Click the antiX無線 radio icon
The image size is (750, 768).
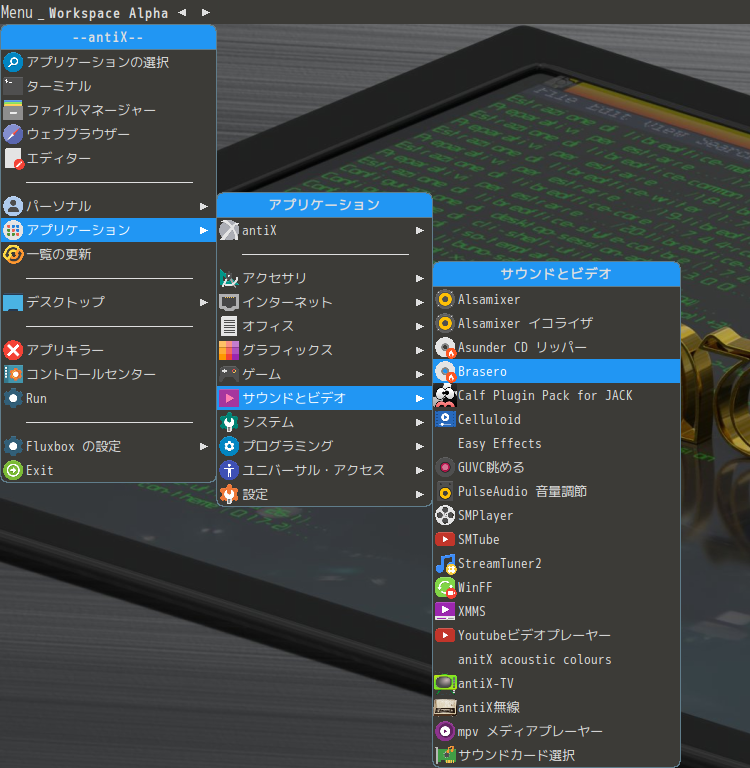coord(445,707)
